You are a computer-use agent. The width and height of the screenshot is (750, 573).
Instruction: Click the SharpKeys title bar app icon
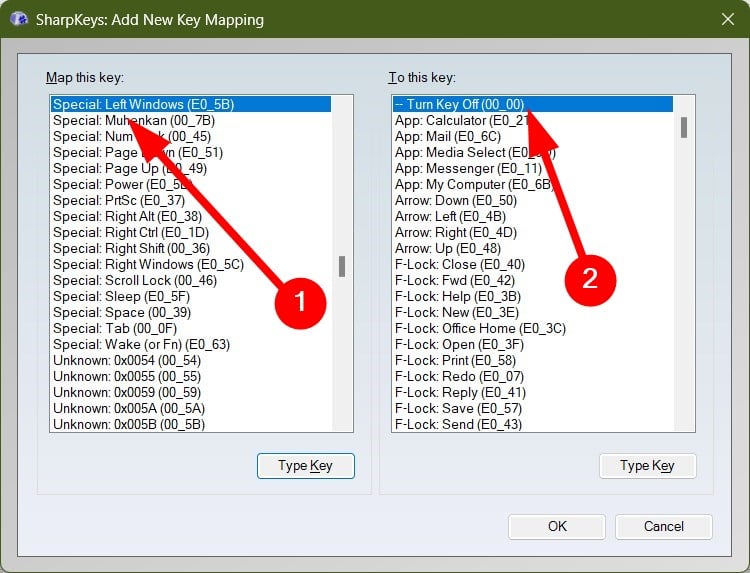(19, 19)
